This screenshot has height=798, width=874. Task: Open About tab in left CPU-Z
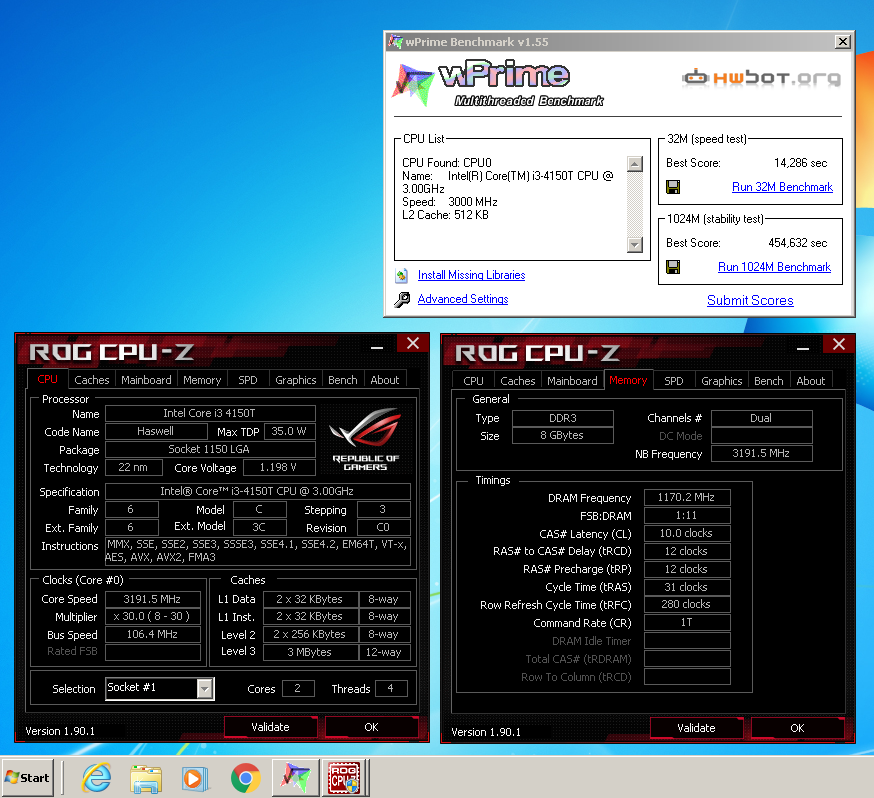[385, 380]
